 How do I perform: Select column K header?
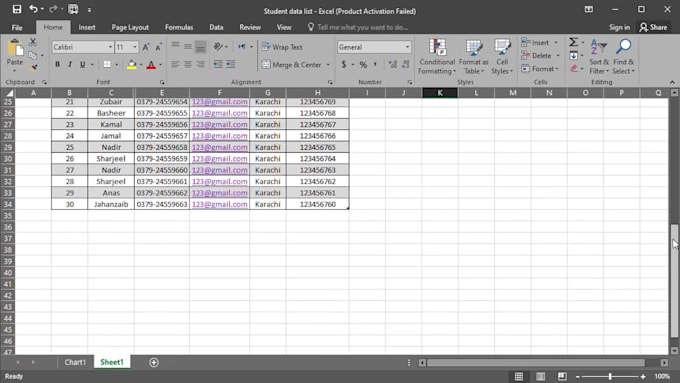pos(440,92)
